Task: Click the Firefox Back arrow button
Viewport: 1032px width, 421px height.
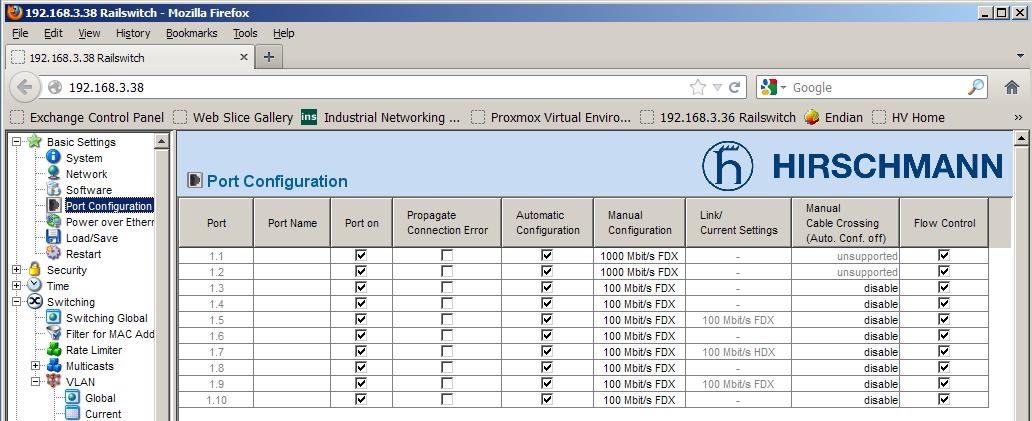Action: point(24,87)
